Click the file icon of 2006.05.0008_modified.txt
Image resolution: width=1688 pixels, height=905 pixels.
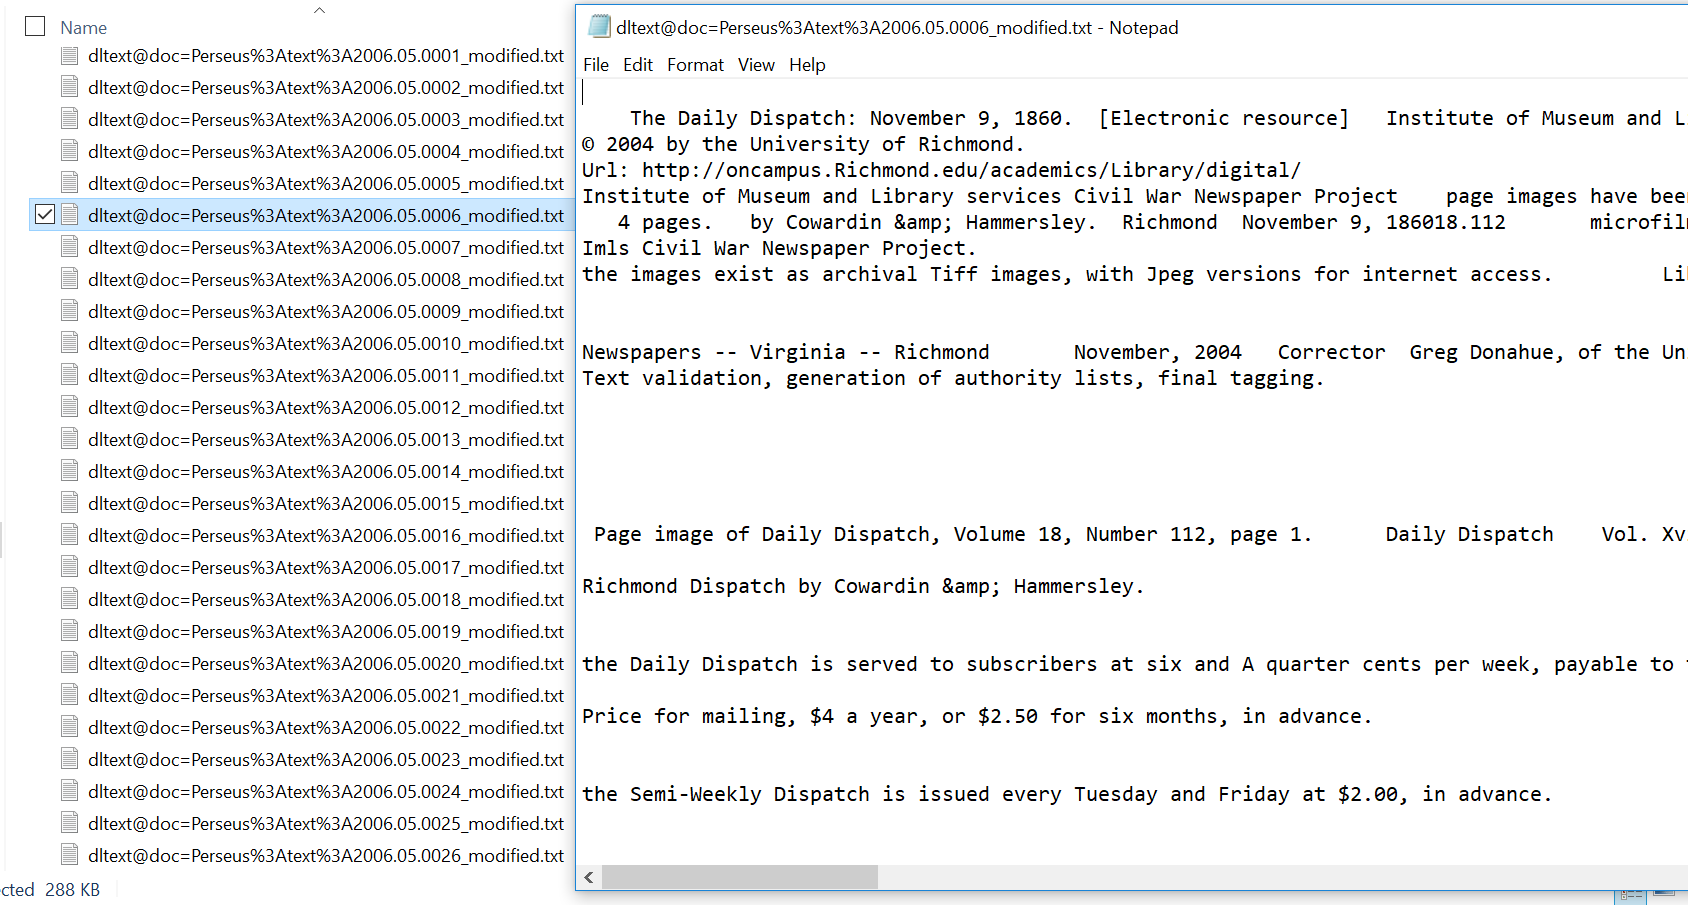(x=69, y=279)
